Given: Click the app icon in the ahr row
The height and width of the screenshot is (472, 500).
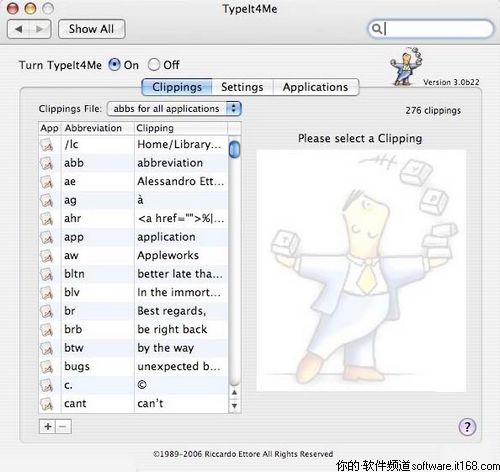Looking at the screenshot, I should (47, 219).
